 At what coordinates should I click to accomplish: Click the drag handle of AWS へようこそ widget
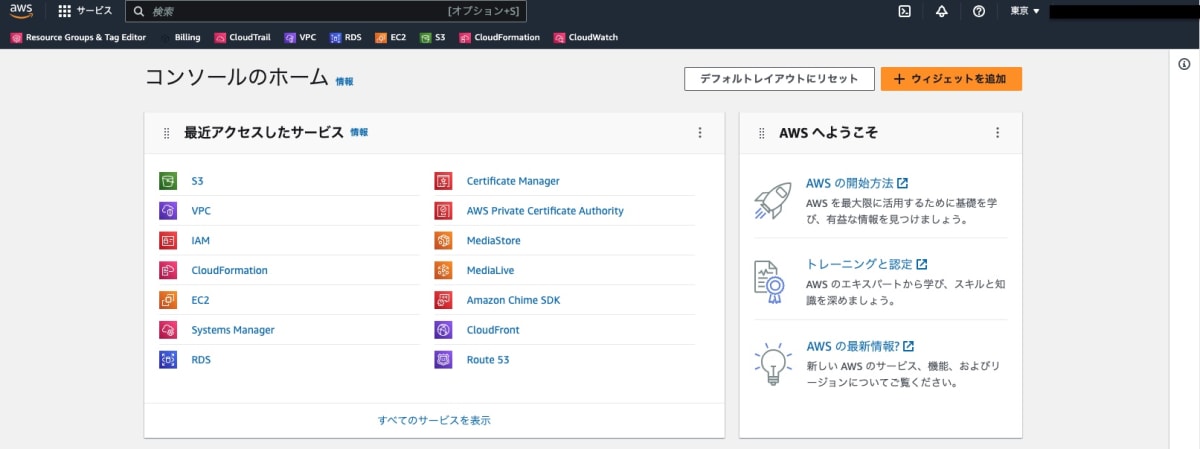point(762,132)
